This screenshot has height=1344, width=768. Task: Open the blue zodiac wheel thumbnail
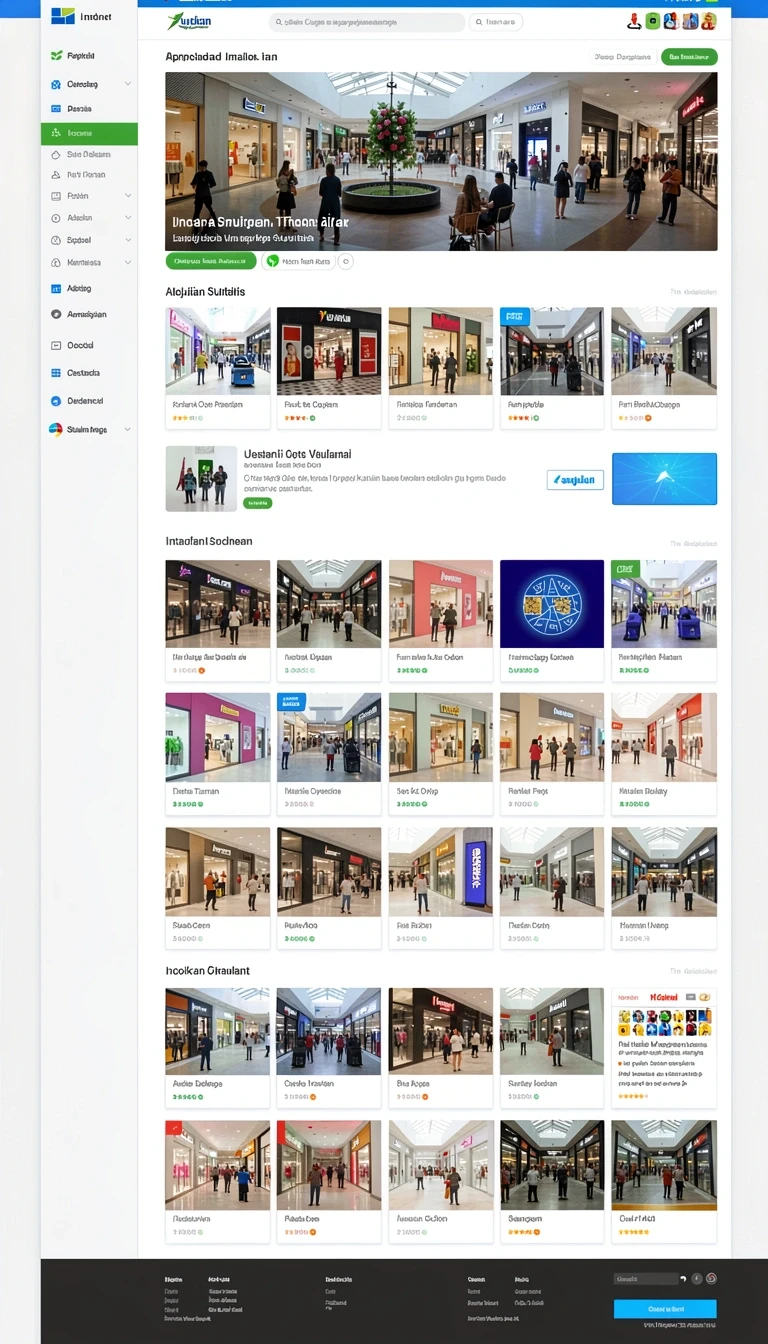click(552, 604)
